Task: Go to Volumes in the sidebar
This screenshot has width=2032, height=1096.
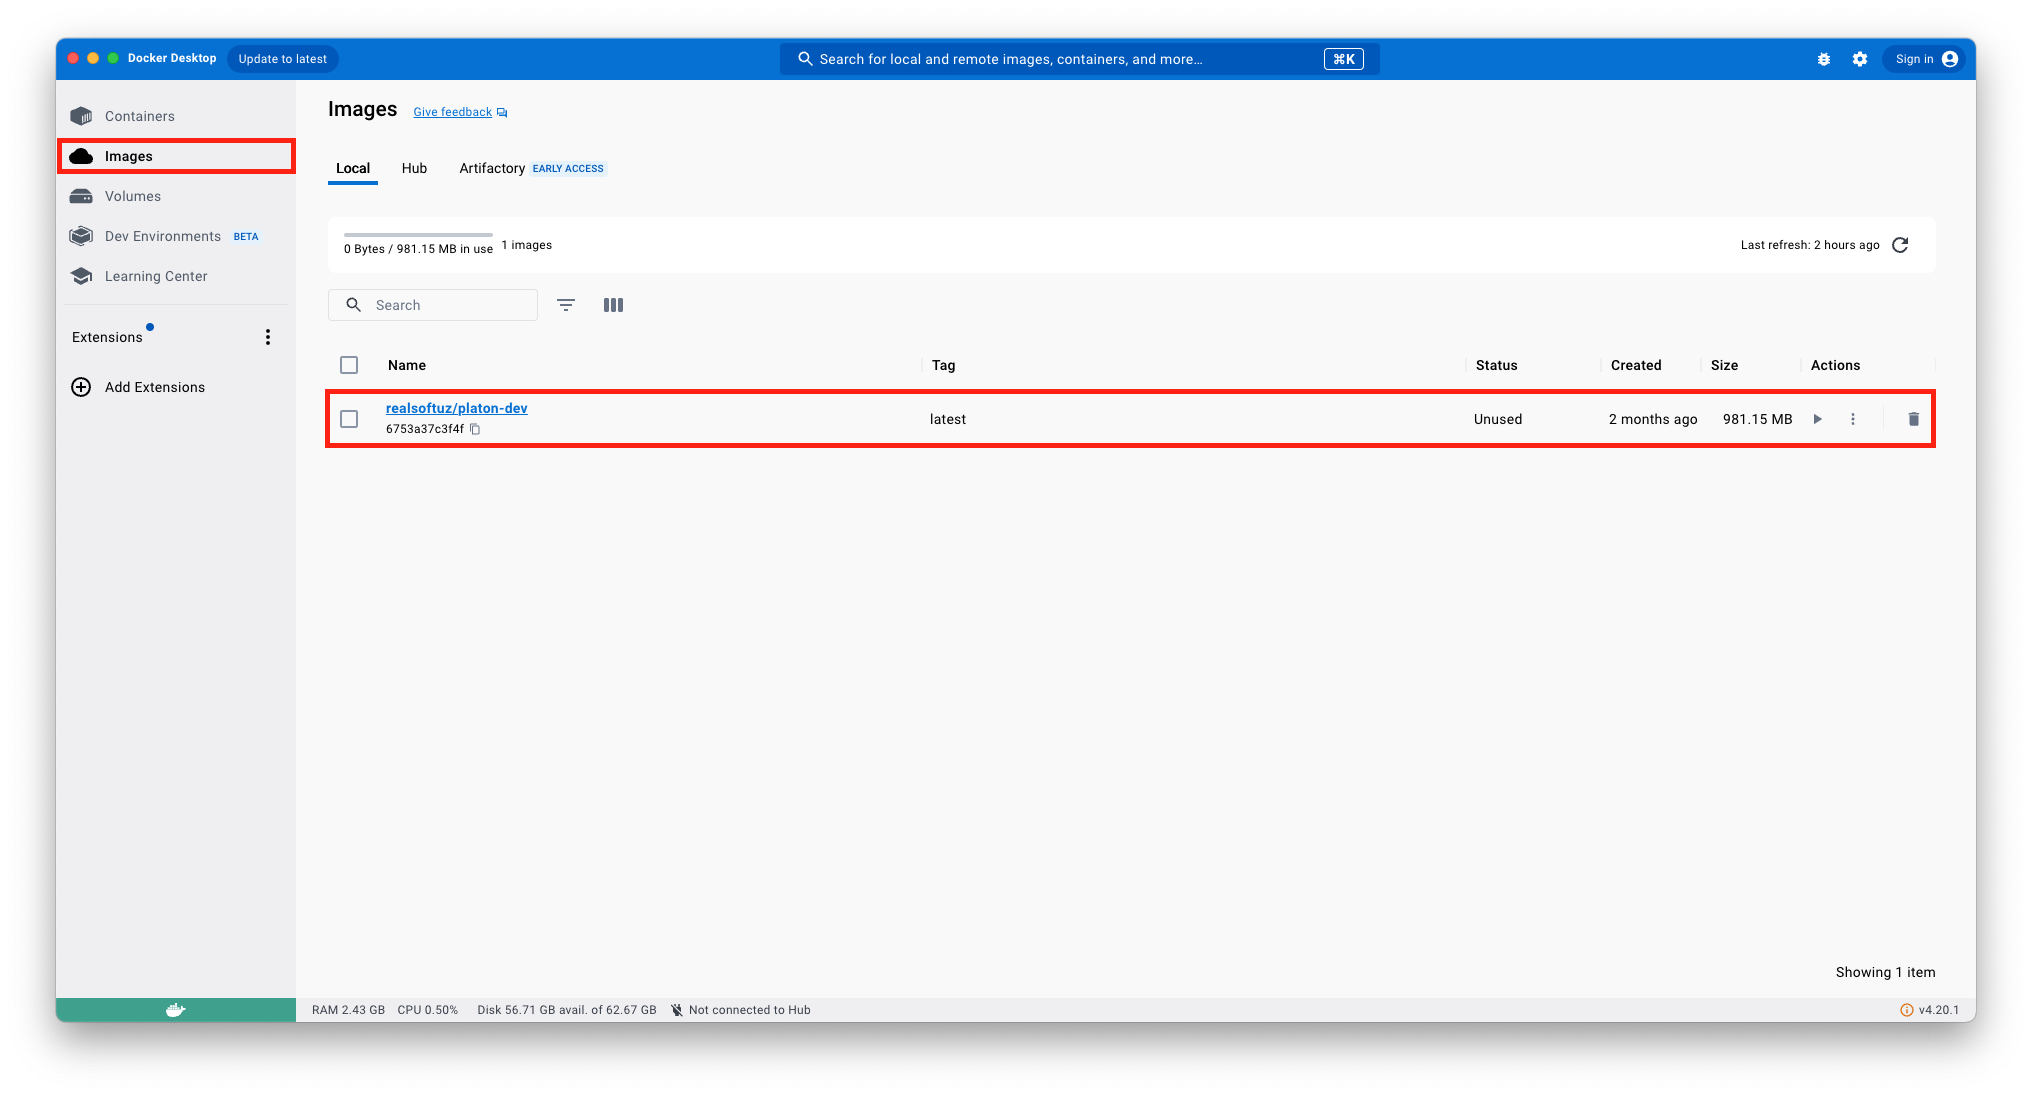Action: (x=175, y=196)
